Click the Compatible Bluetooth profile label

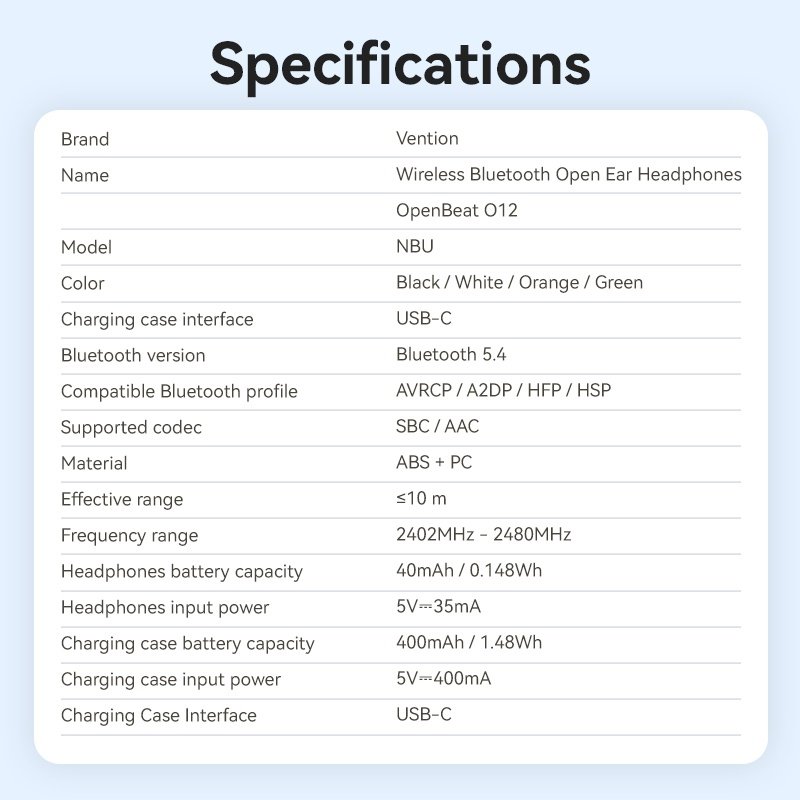point(179,391)
